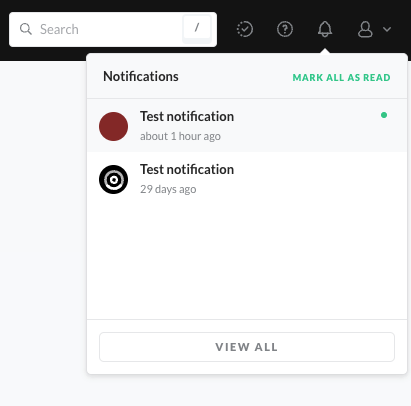
Task: Click the '29 days ago' timestamp
Action: point(168,189)
